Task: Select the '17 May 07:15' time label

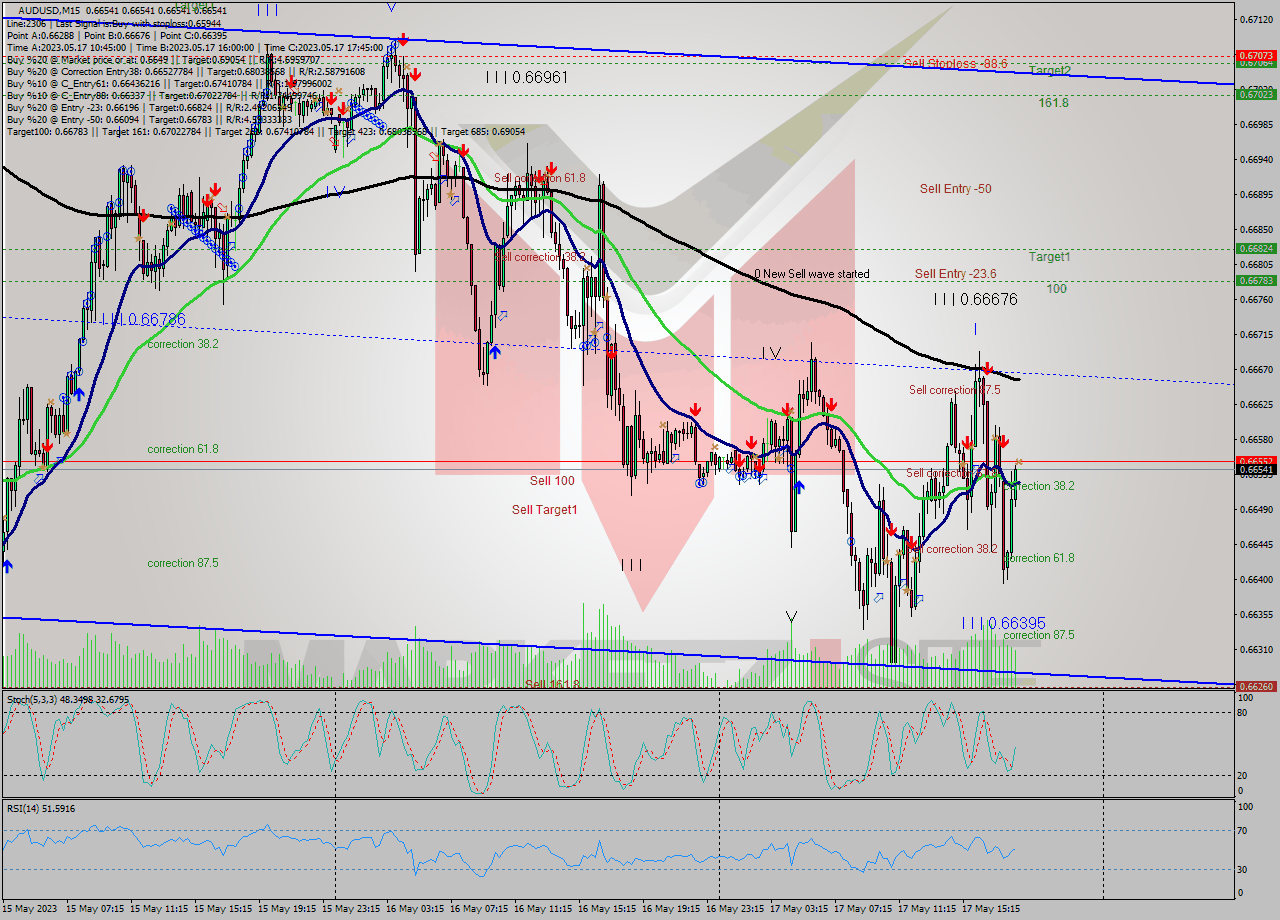Action: [x=862, y=909]
